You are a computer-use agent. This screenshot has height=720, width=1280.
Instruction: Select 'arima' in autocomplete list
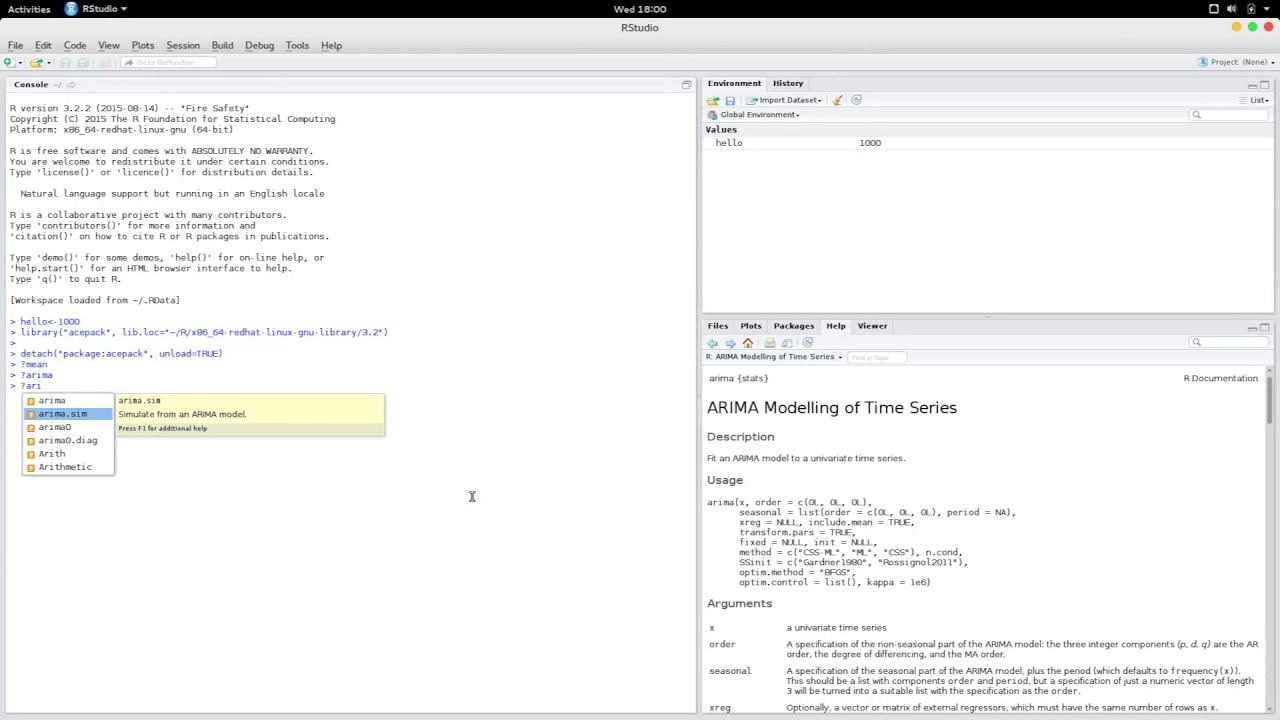click(68, 400)
